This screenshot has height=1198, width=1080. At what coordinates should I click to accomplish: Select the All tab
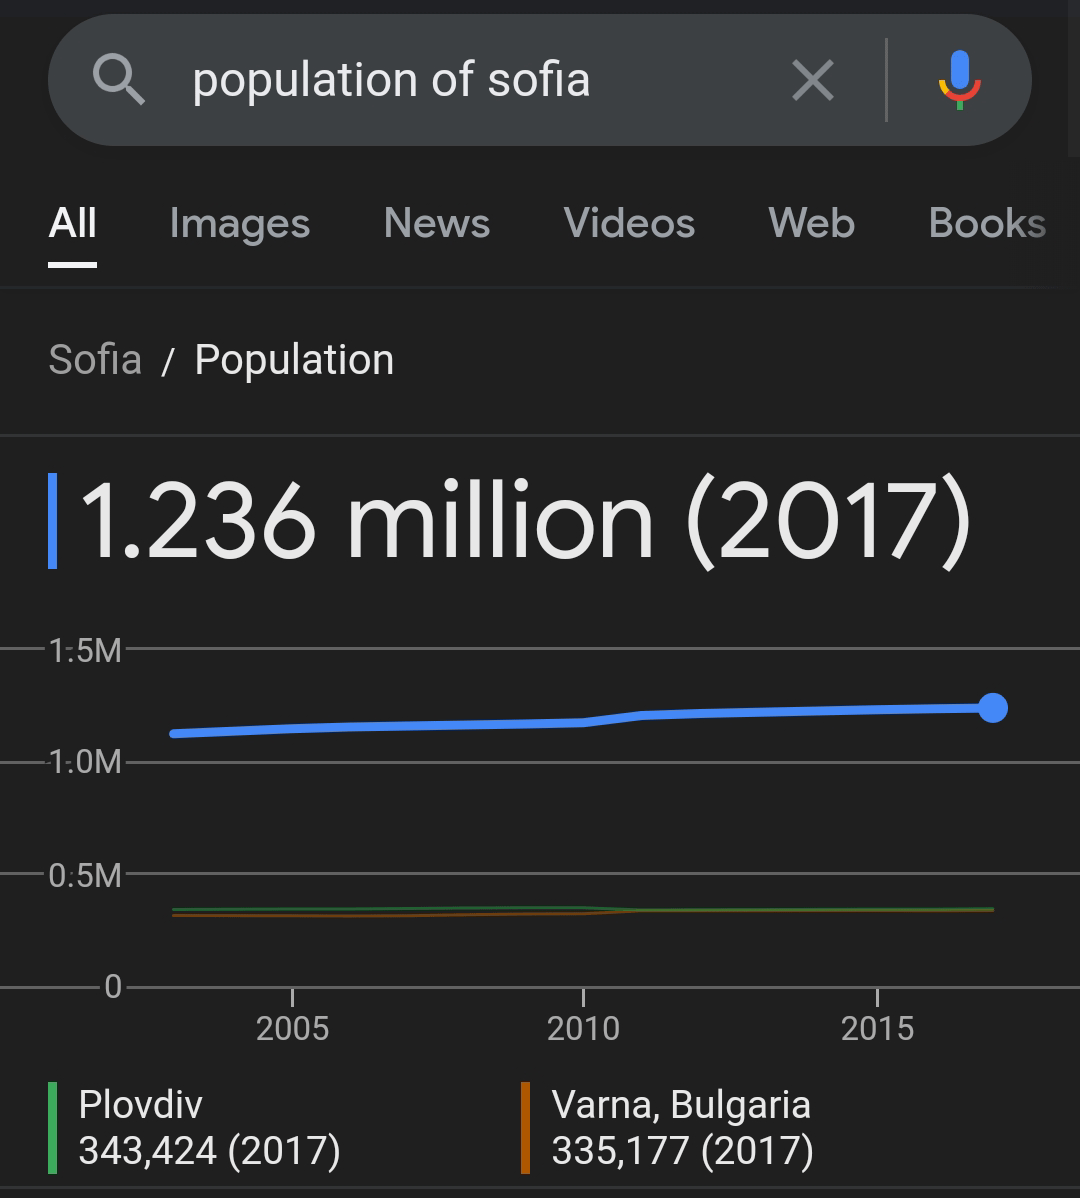click(x=73, y=223)
